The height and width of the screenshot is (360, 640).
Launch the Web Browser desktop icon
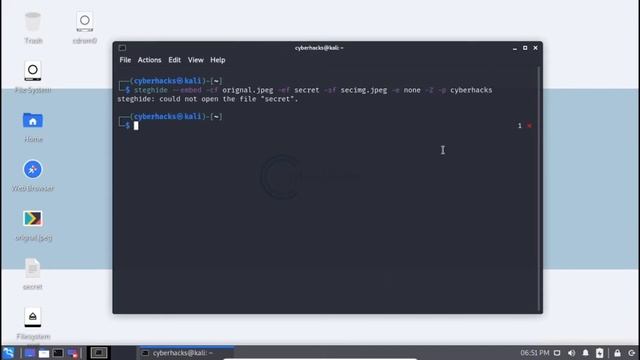point(33,176)
